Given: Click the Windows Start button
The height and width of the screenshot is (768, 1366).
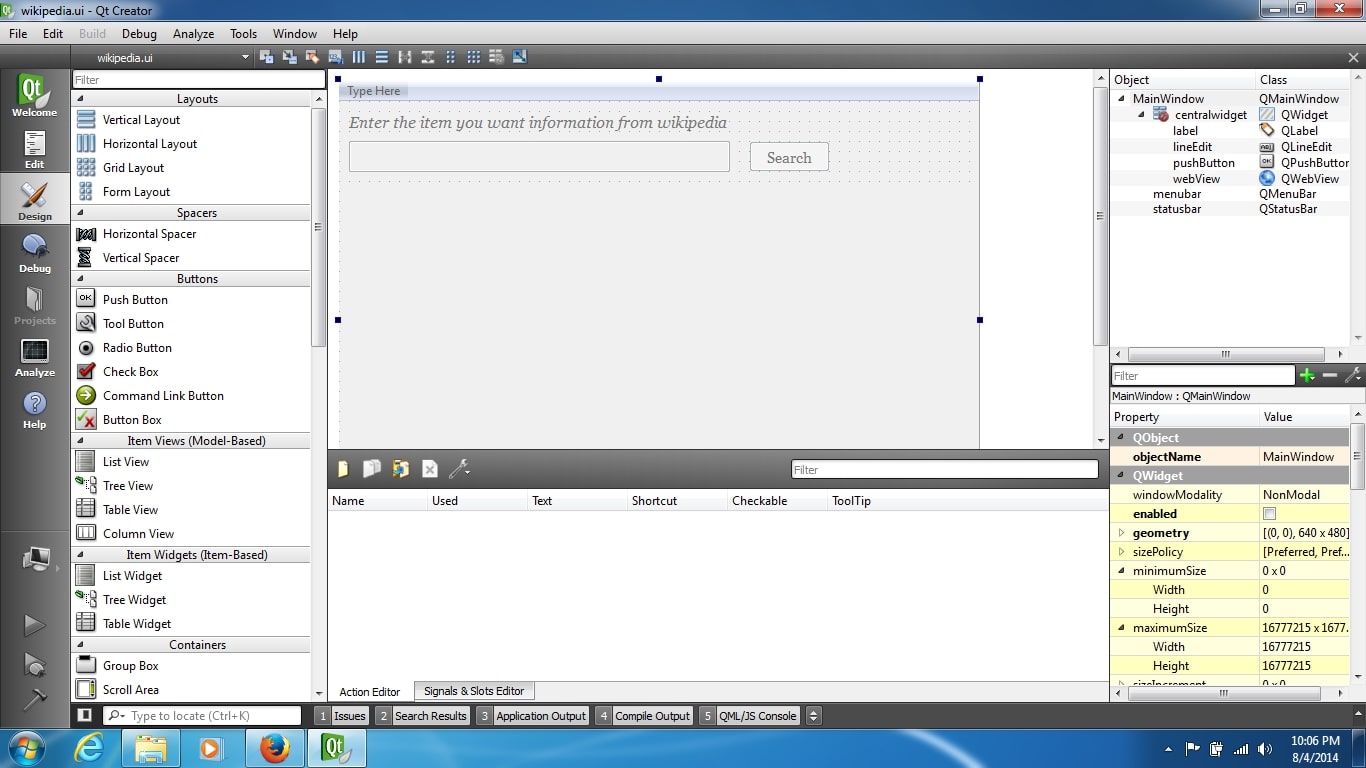Looking at the screenshot, I should 27,748.
